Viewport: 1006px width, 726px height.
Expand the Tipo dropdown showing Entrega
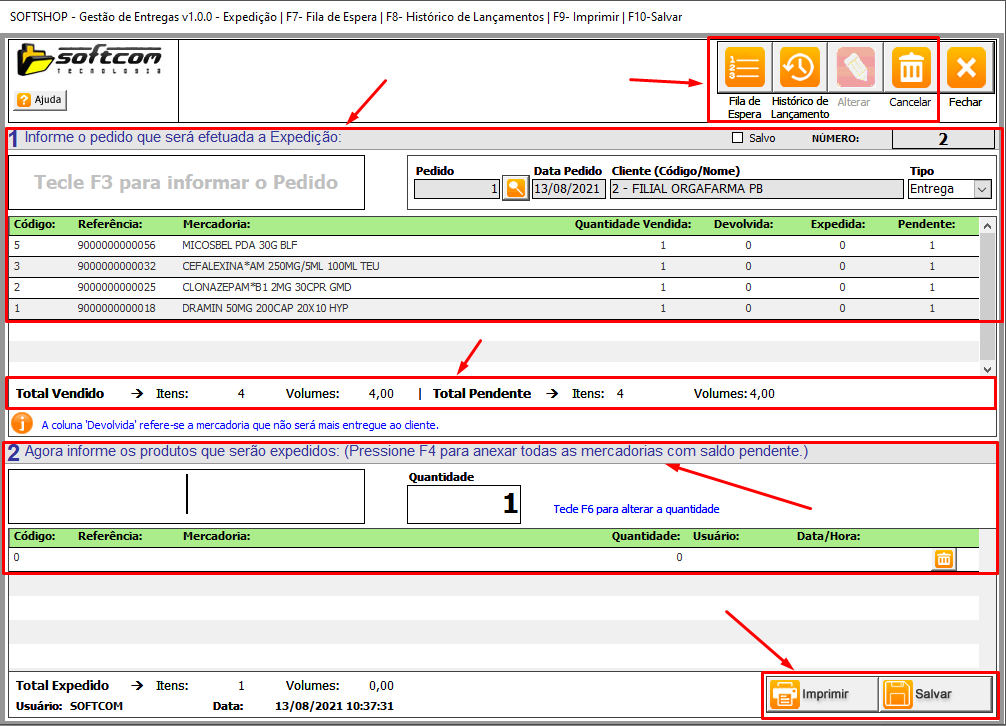(980, 189)
